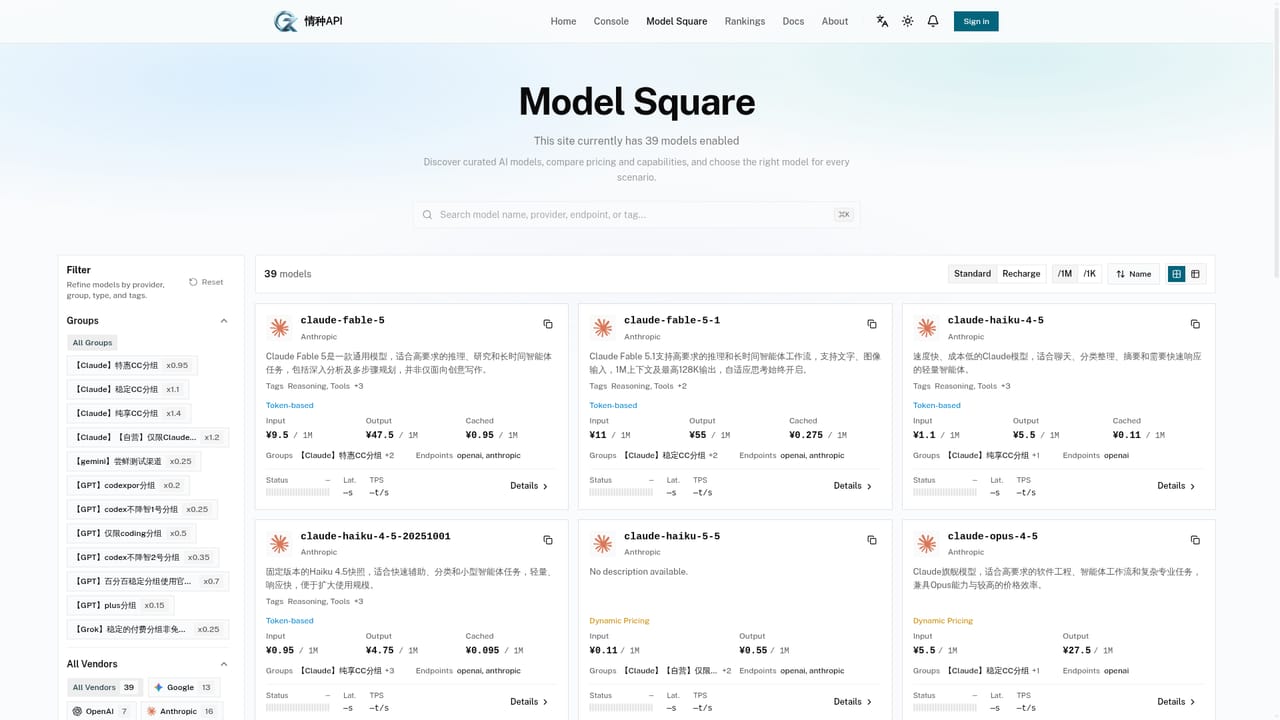Collapse the All Vendors filter section
This screenshot has height=720, width=1280.
(x=224, y=664)
